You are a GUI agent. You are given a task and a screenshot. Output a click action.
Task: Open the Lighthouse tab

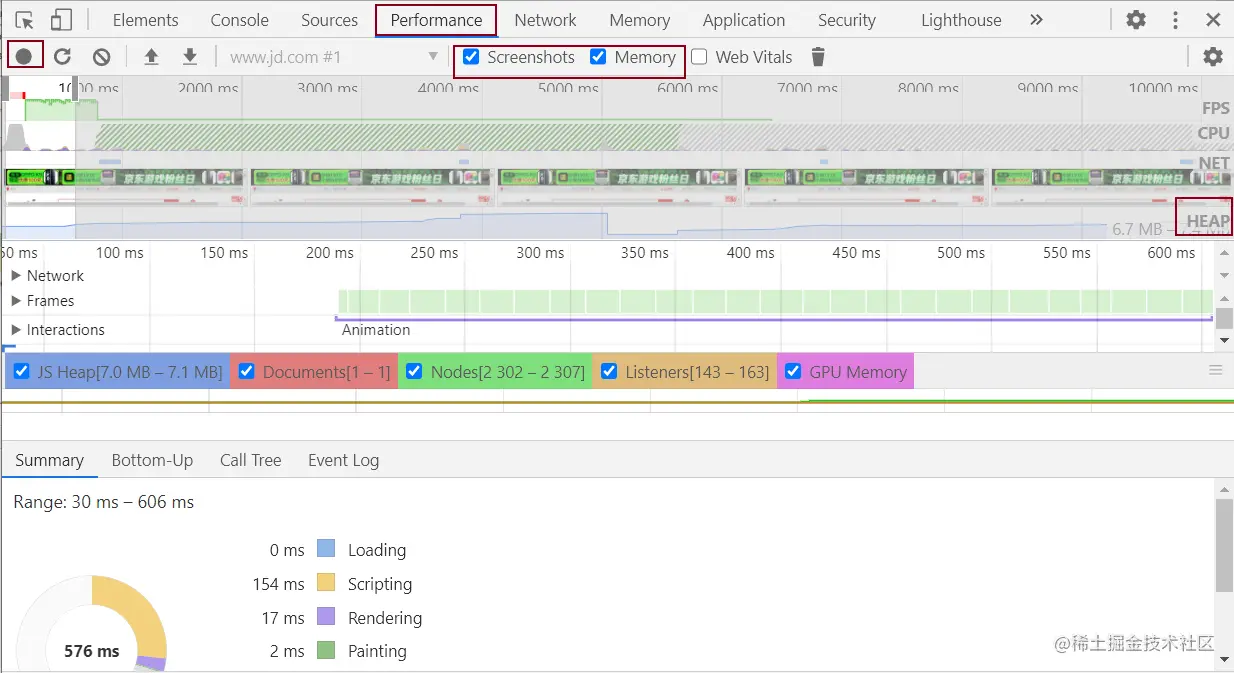click(961, 20)
